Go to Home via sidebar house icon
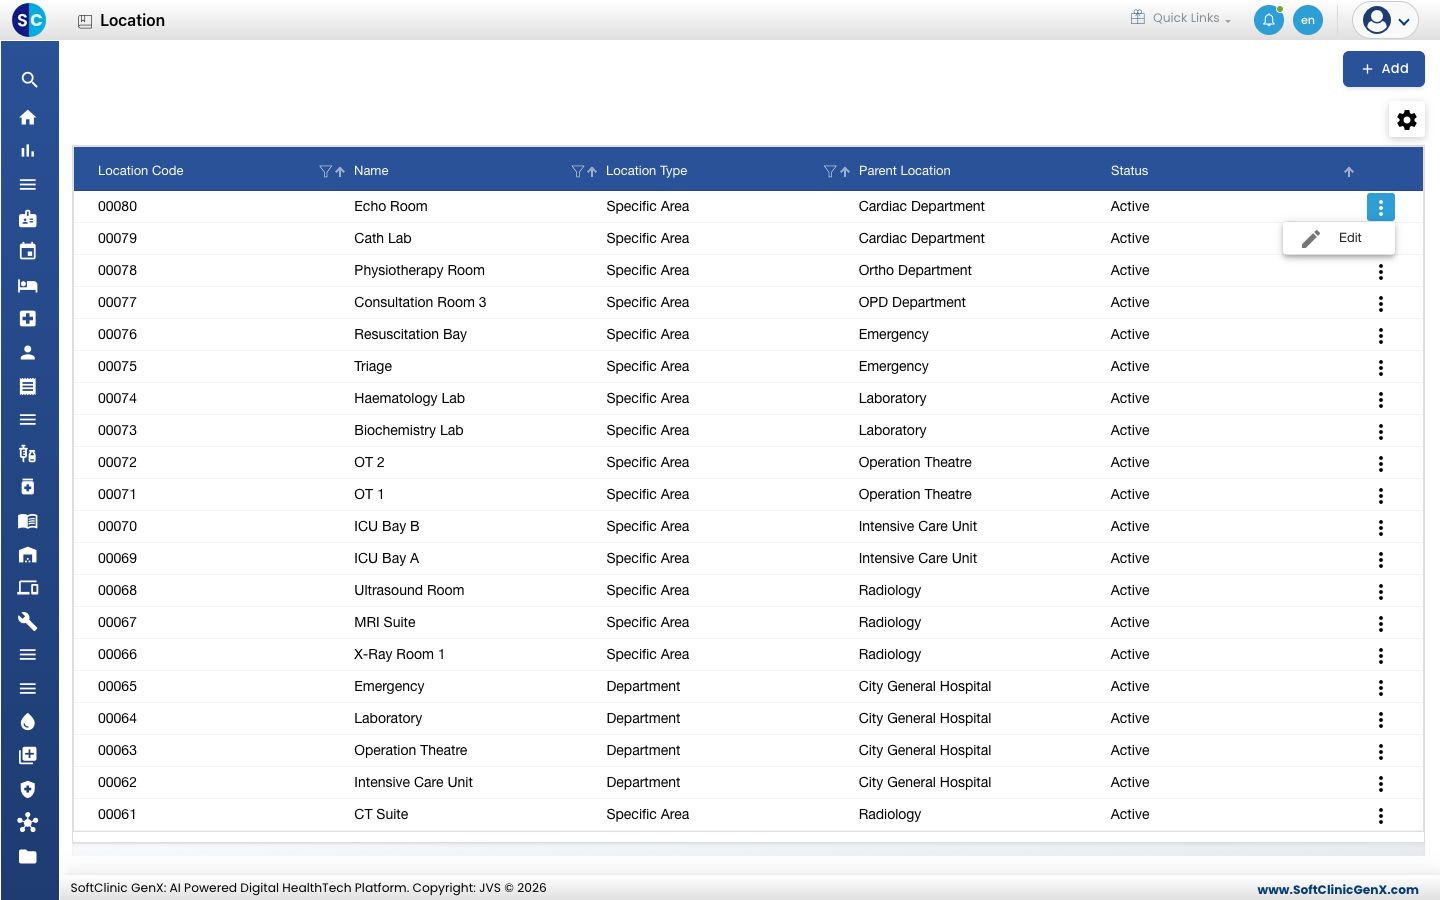 (28, 117)
